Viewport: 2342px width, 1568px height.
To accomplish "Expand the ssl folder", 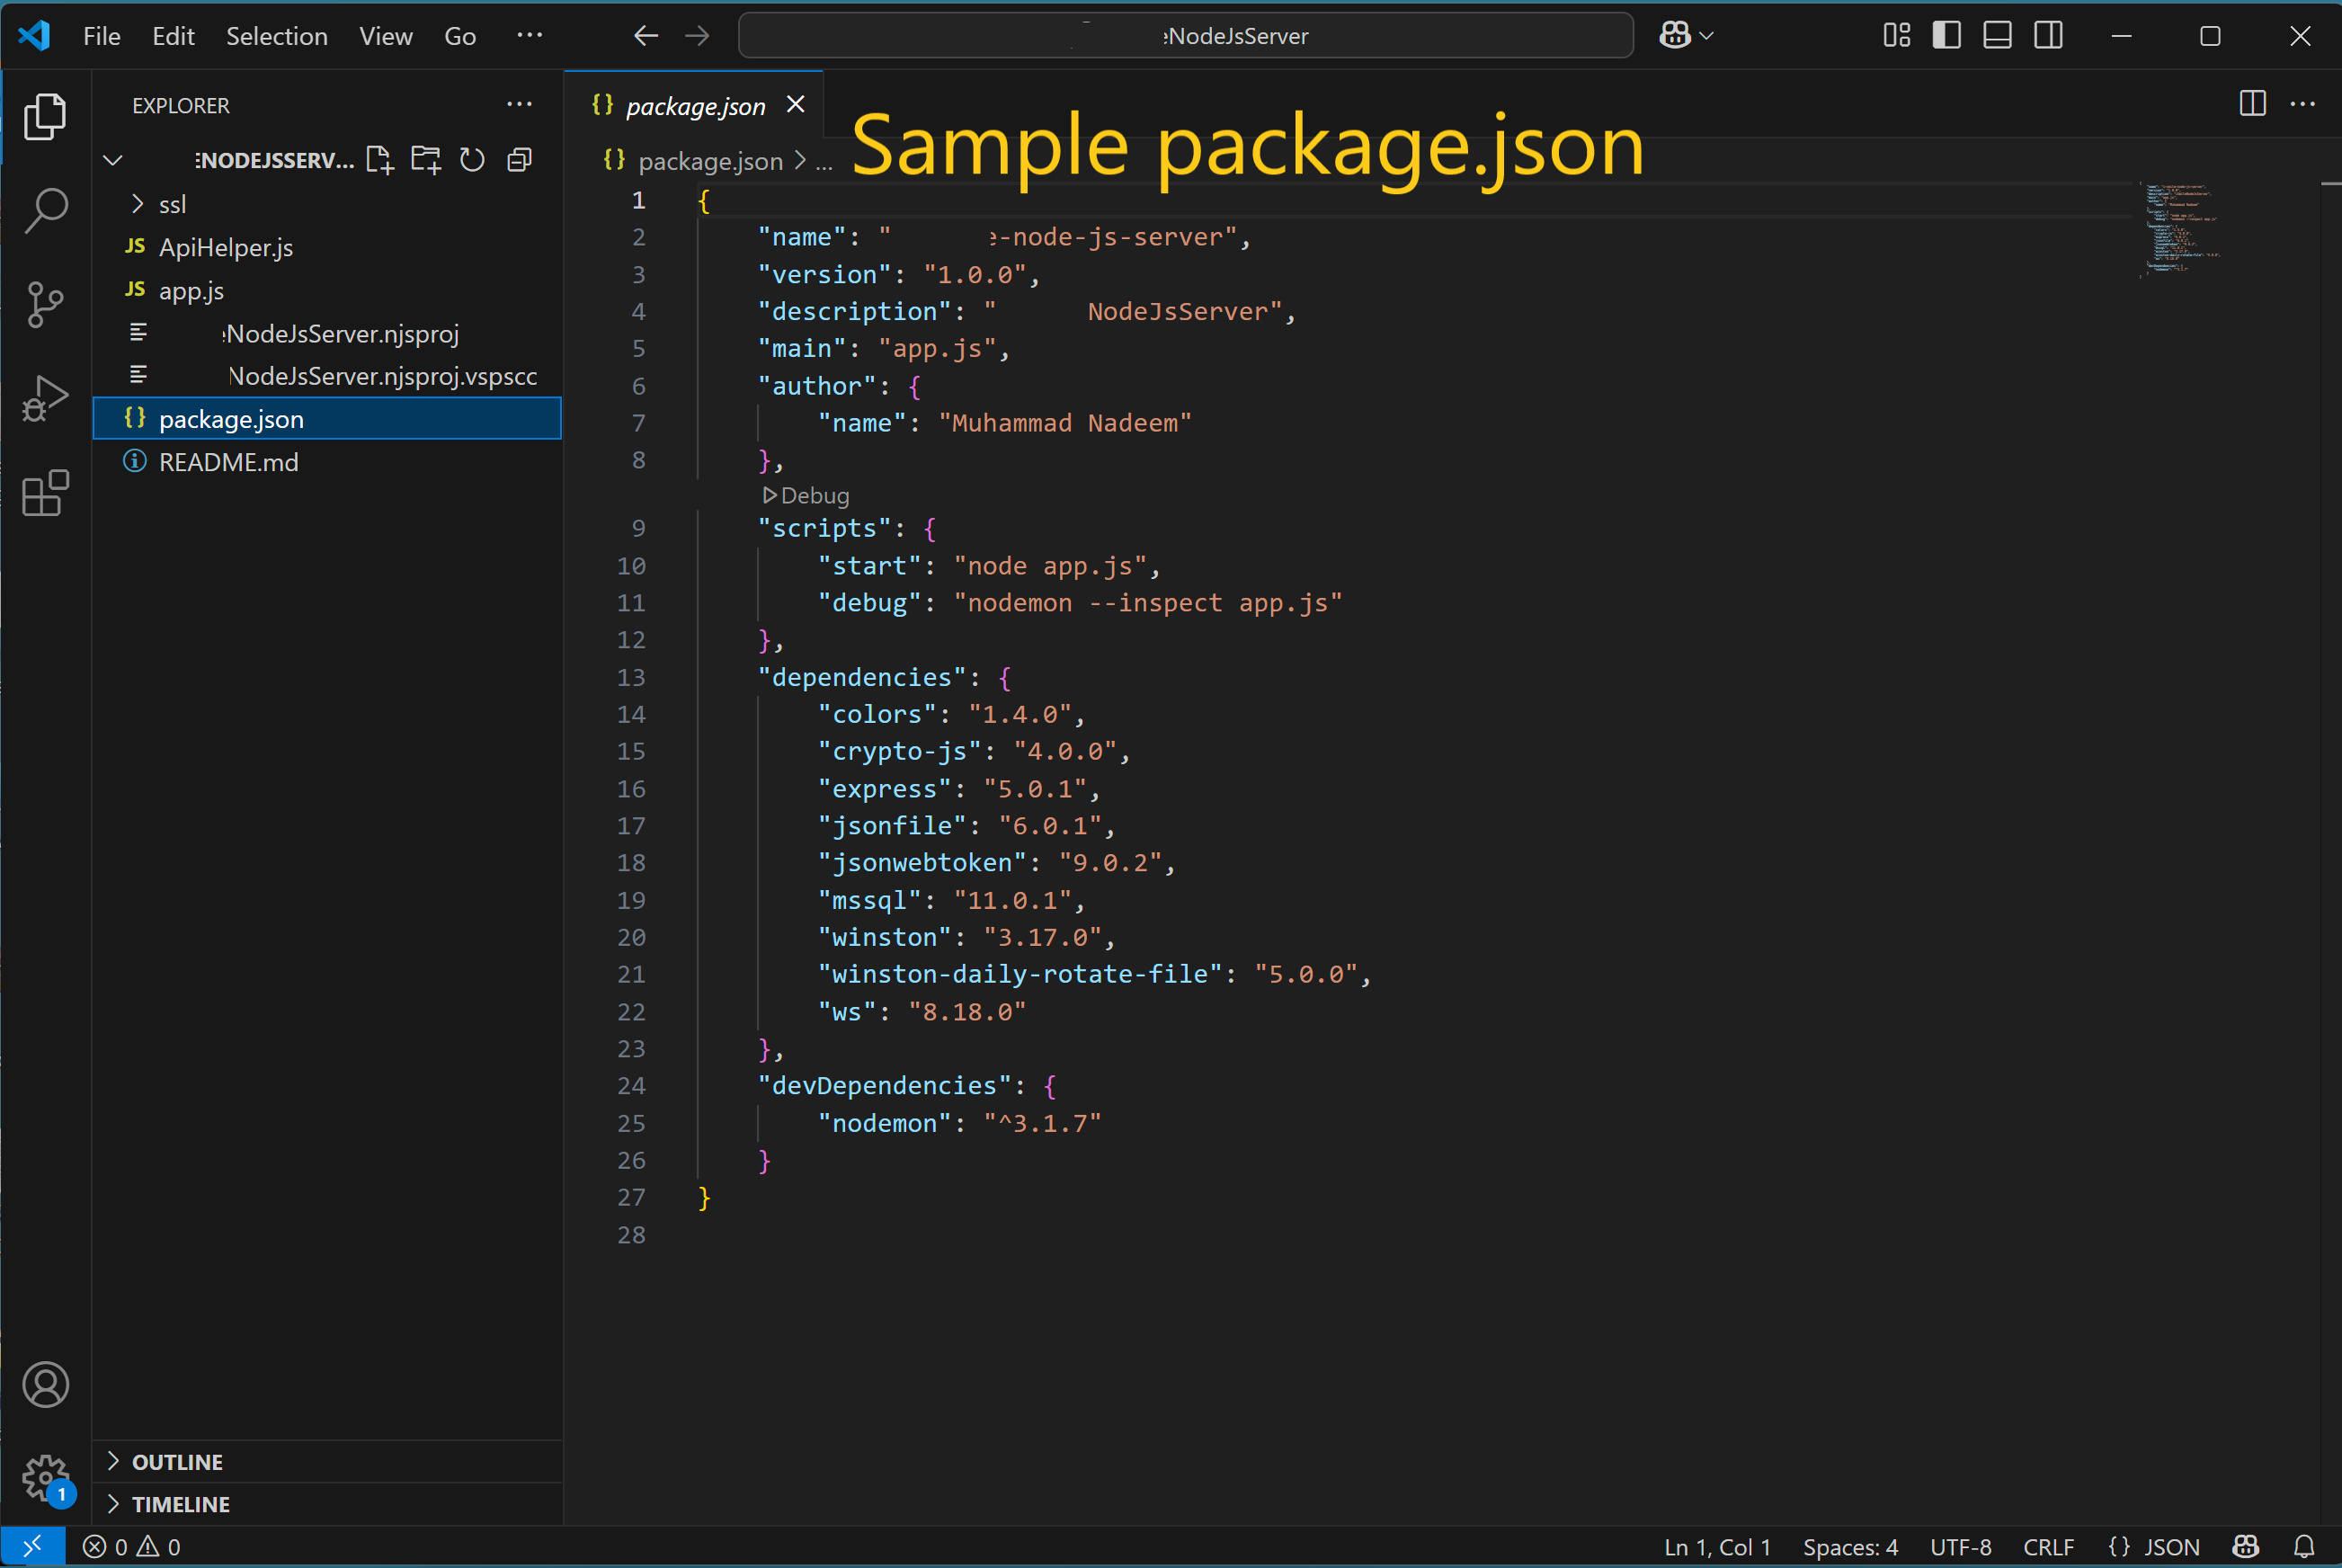I will (172, 204).
